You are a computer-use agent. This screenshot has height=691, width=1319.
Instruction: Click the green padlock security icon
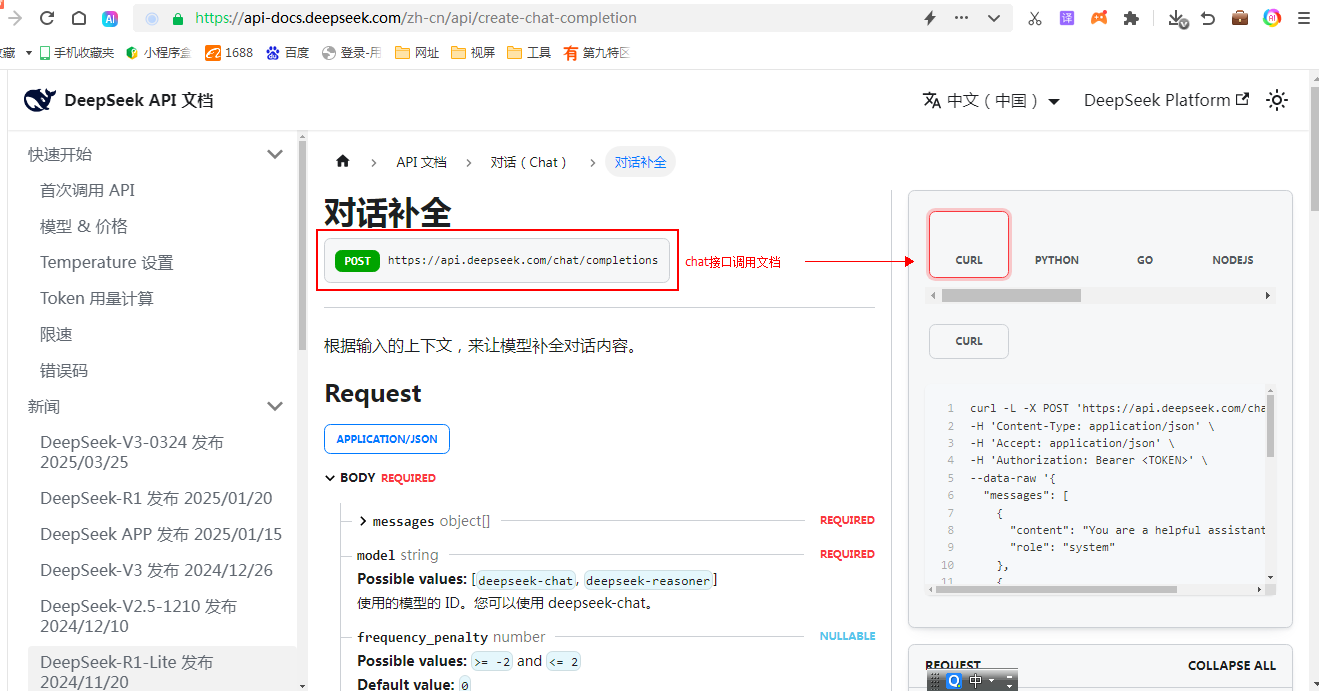coord(178,18)
